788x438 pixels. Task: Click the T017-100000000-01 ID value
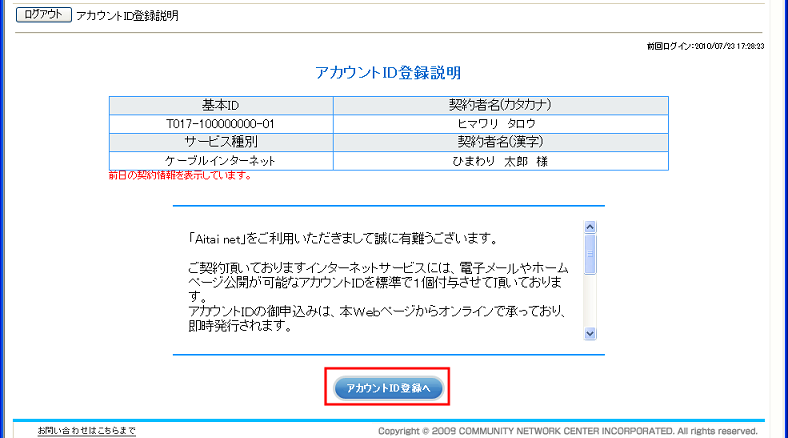pyautogui.click(x=220, y=124)
